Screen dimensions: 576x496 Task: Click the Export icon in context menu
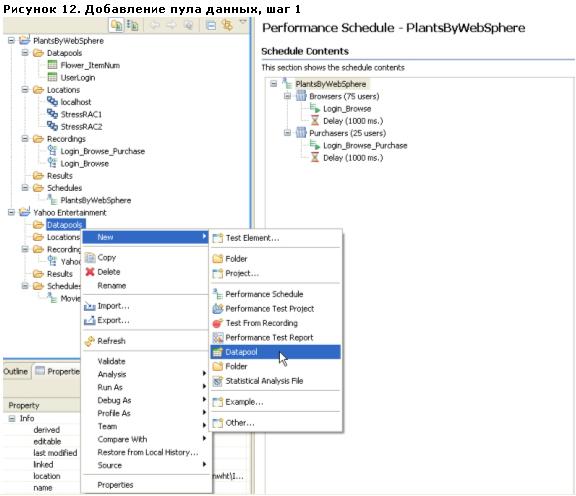pos(90,321)
